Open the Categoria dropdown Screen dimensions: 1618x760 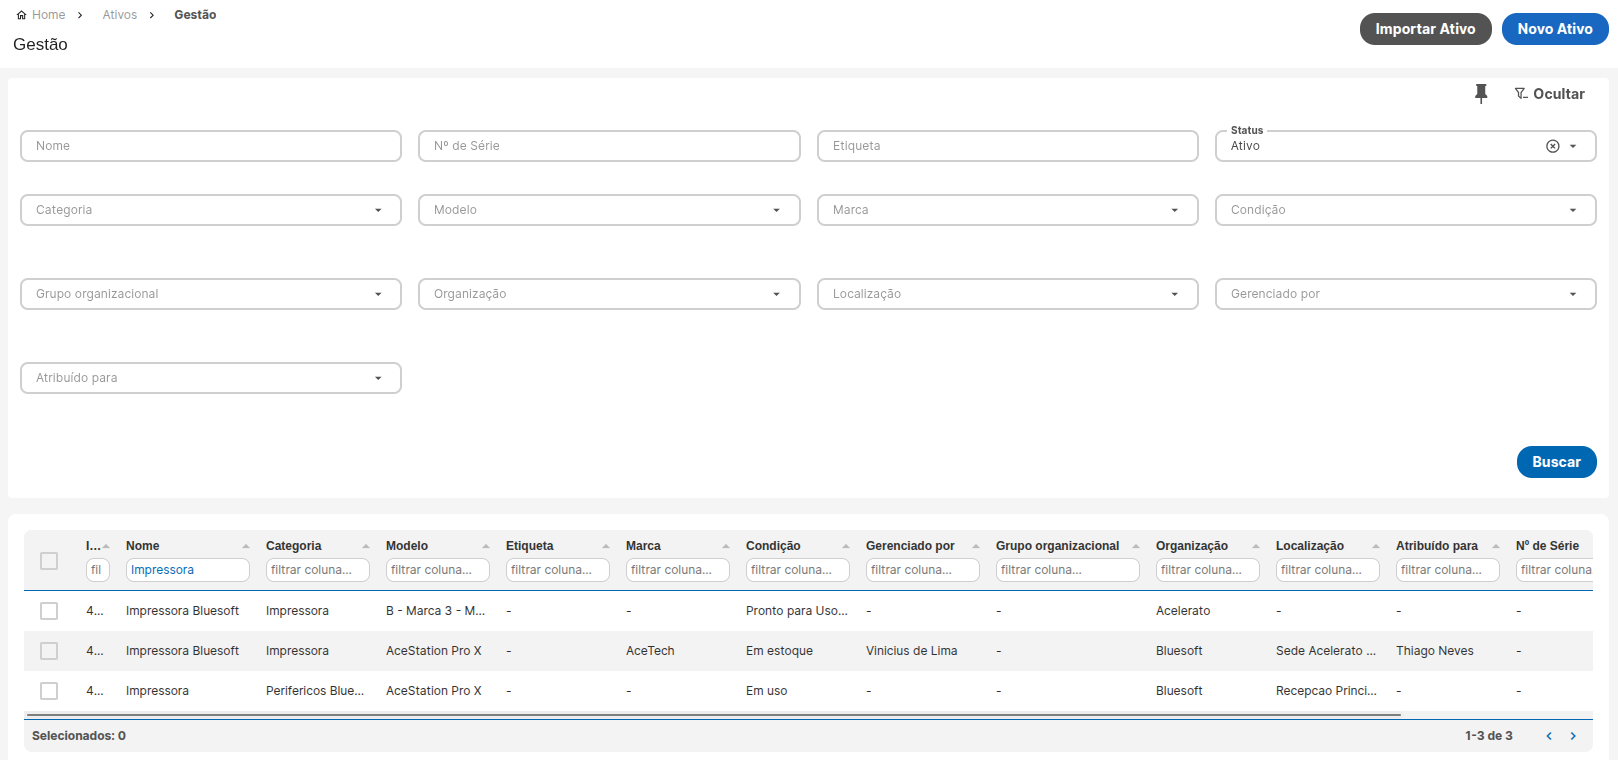[378, 210]
